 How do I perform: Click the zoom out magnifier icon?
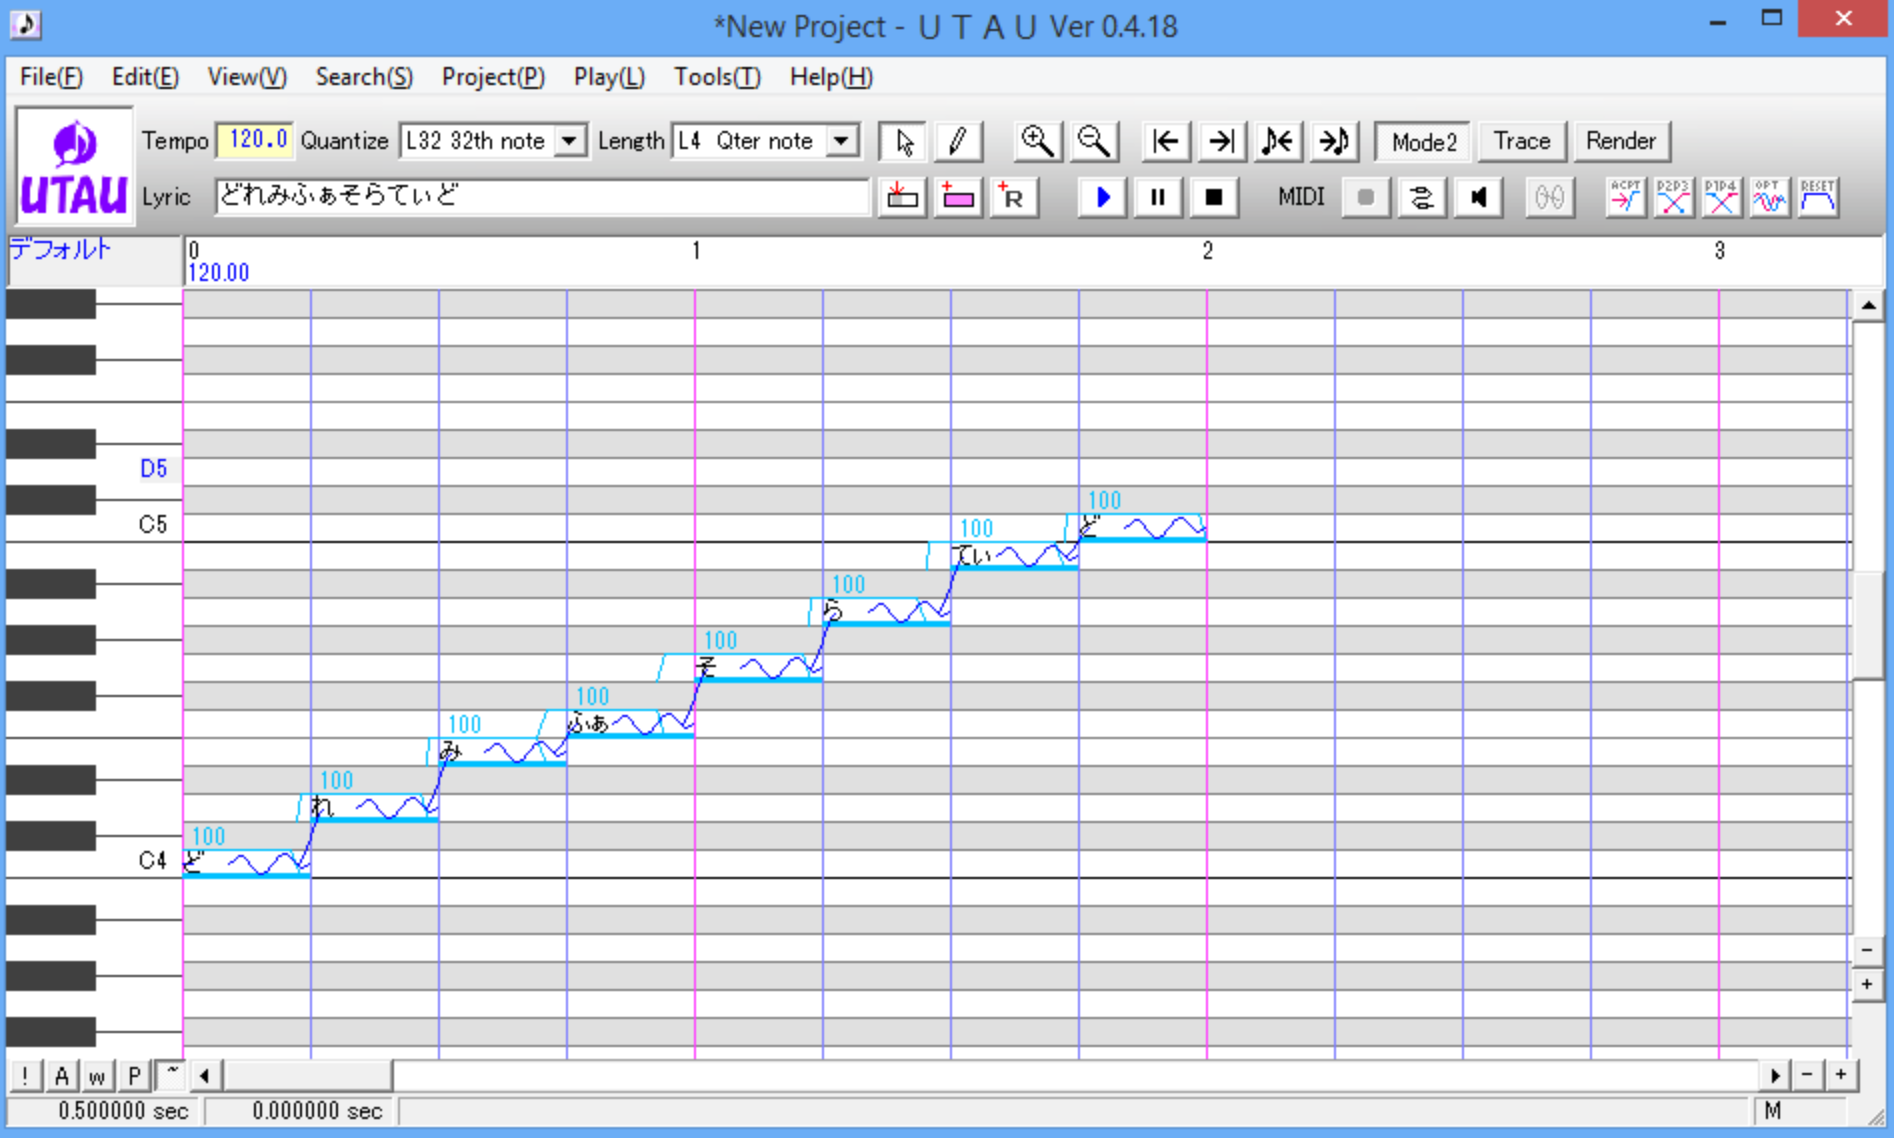click(x=1093, y=141)
